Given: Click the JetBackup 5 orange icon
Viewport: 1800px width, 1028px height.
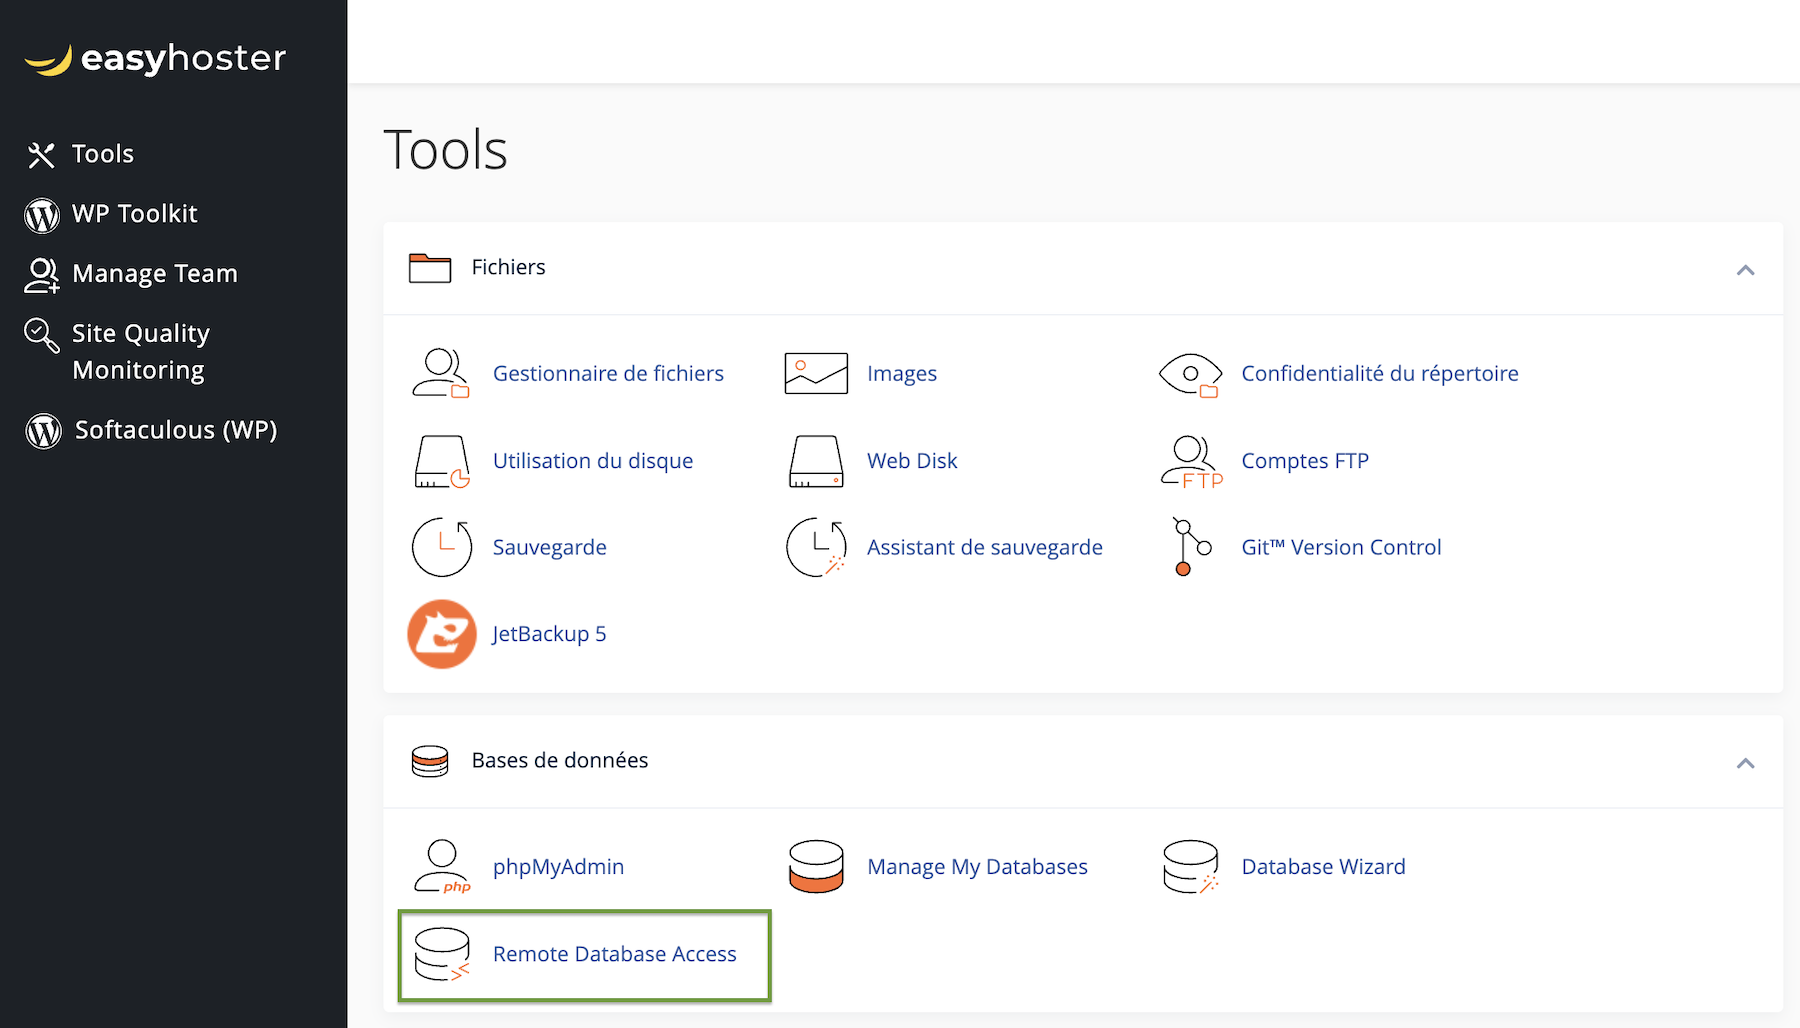Looking at the screenshot, I should pos(441,634).
